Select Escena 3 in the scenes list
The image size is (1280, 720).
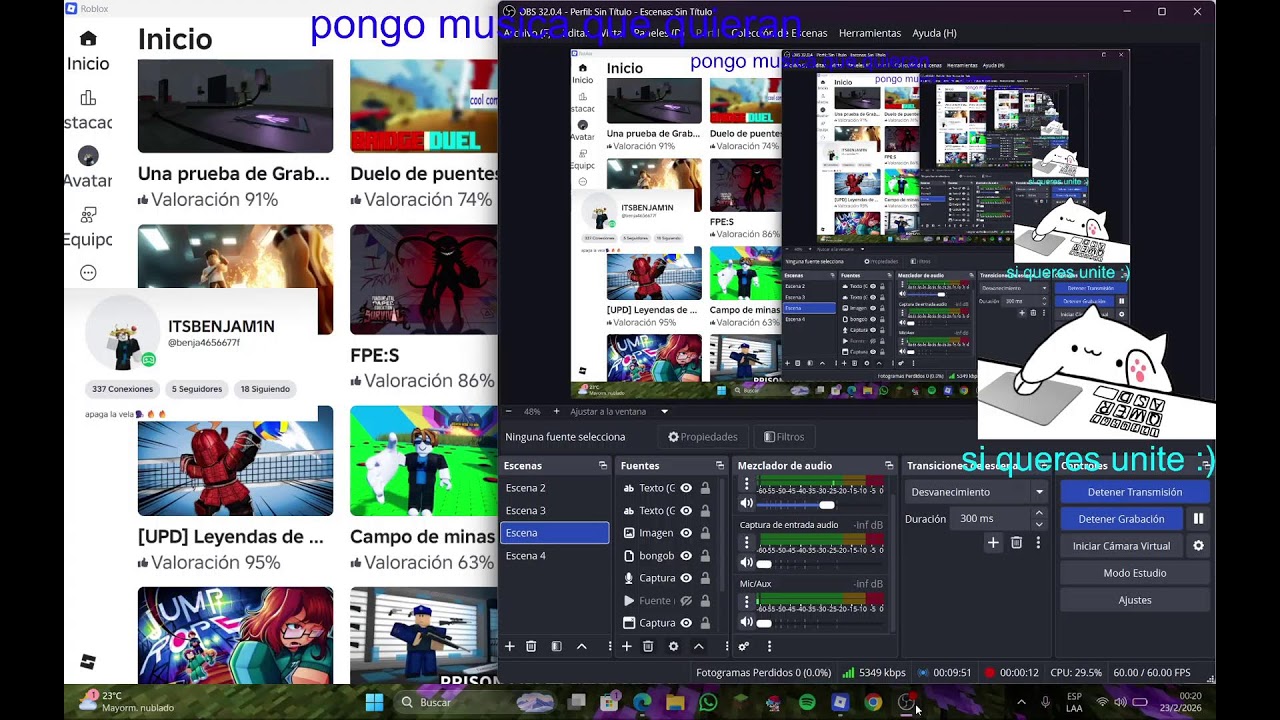click(555, 510)
